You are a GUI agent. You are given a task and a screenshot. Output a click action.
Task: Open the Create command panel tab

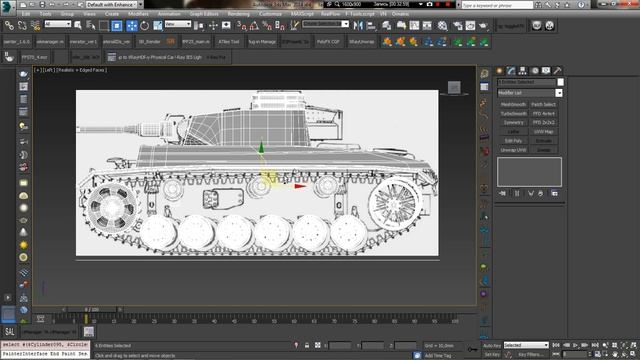click(500, 71)
